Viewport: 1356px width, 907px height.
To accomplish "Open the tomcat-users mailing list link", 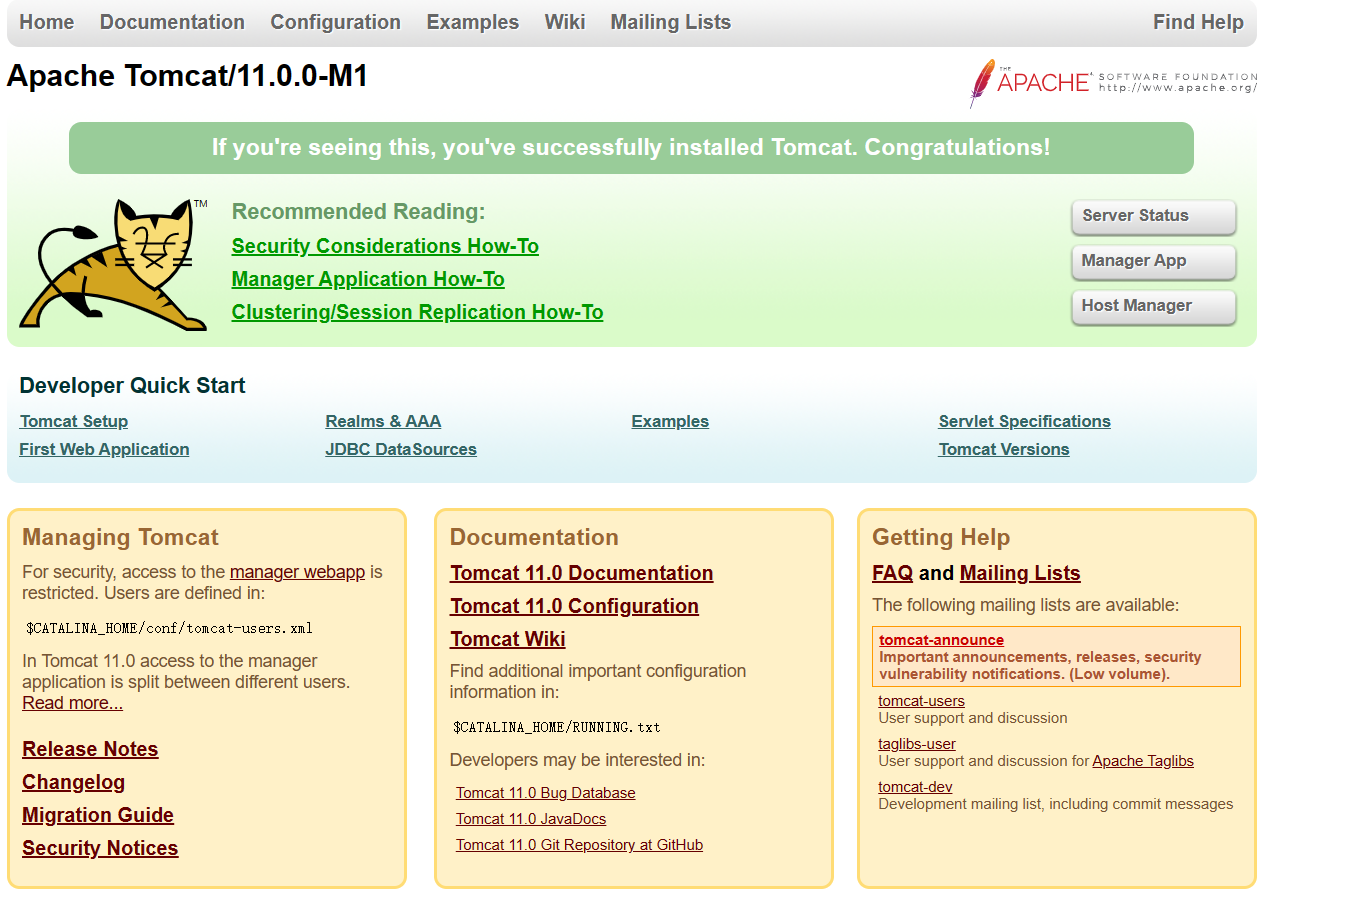I will tap(921, 701).
